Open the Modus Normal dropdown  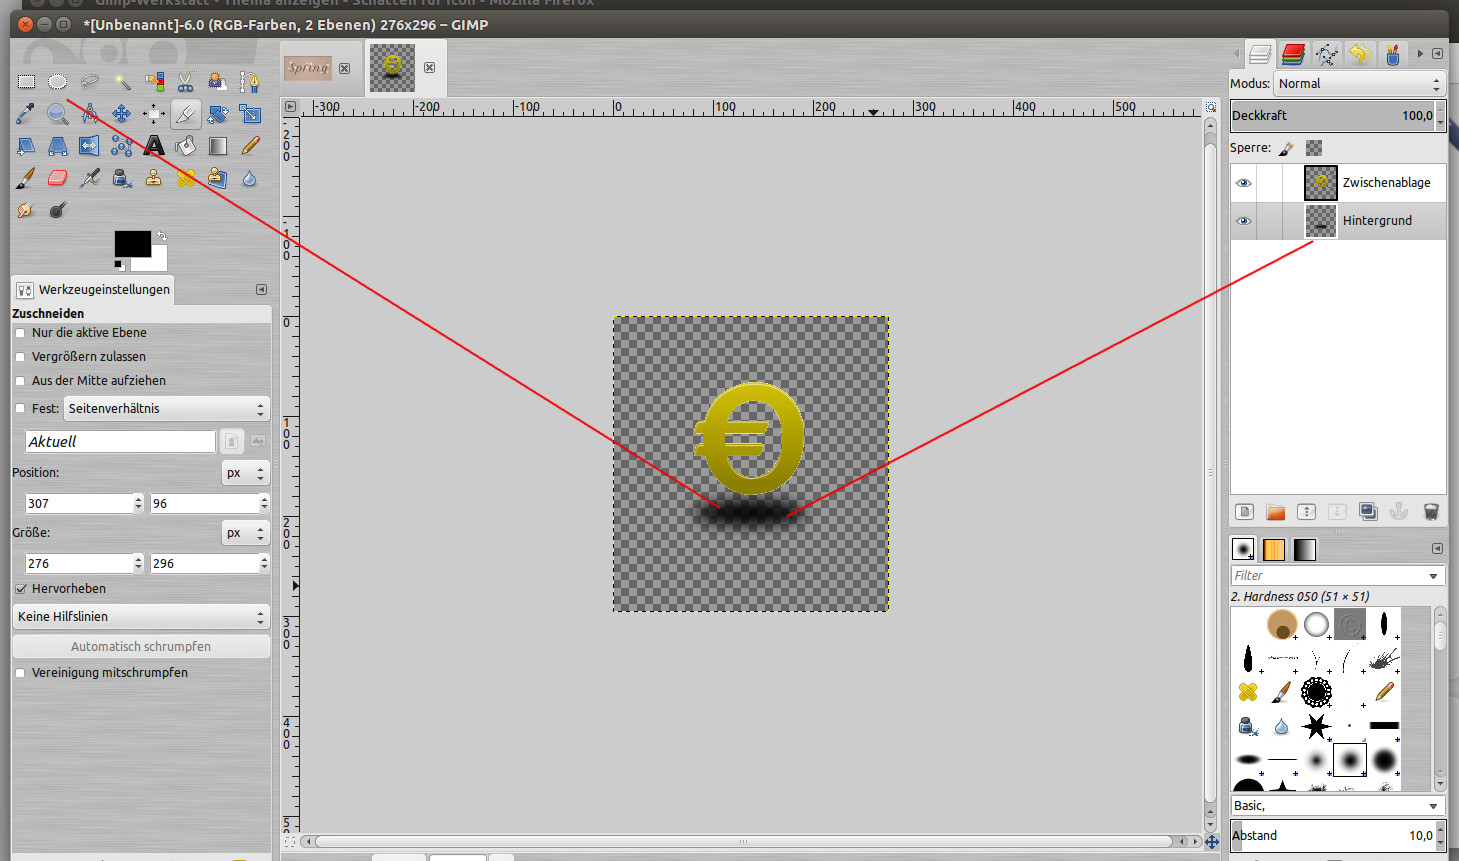(1359, 84)
